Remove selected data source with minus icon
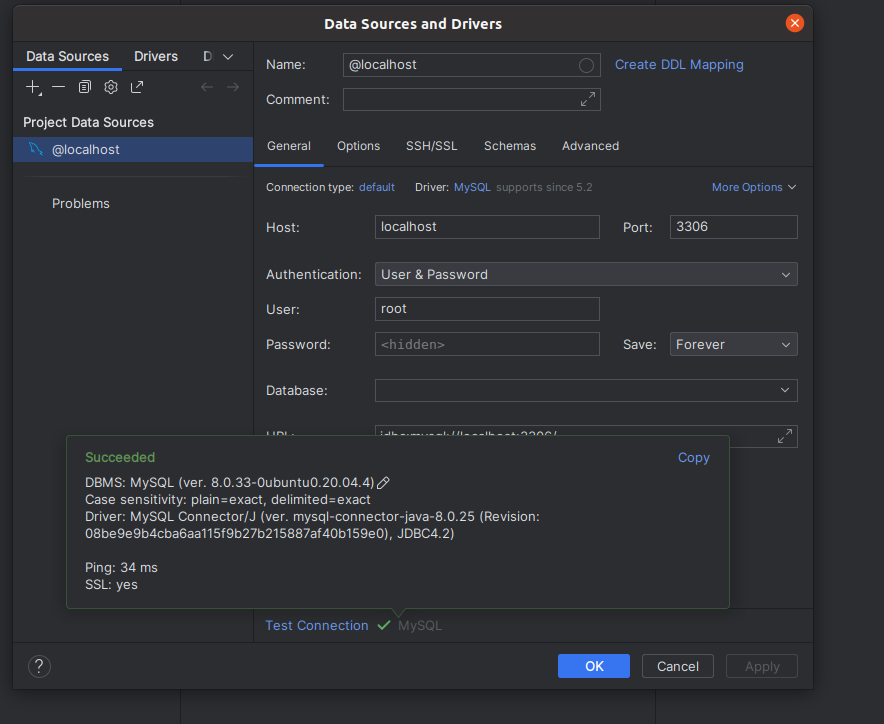Viewport: 884px width, 724px height. (x=59, y=87)
